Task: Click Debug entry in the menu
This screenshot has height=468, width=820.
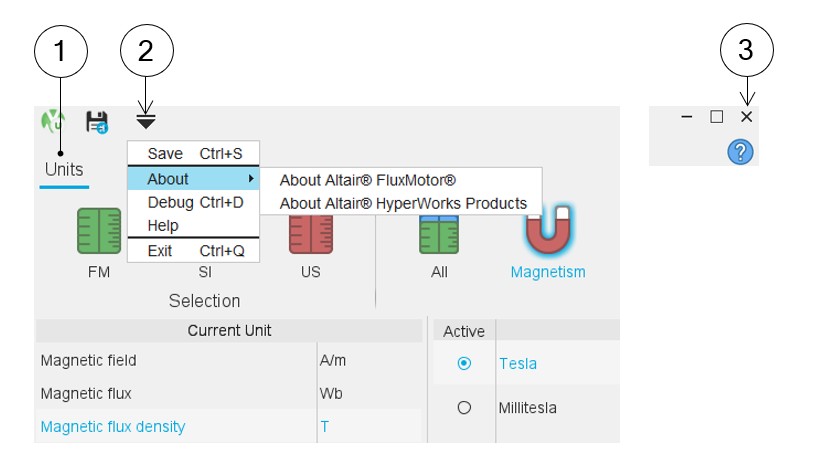Action: coord(193,202)
